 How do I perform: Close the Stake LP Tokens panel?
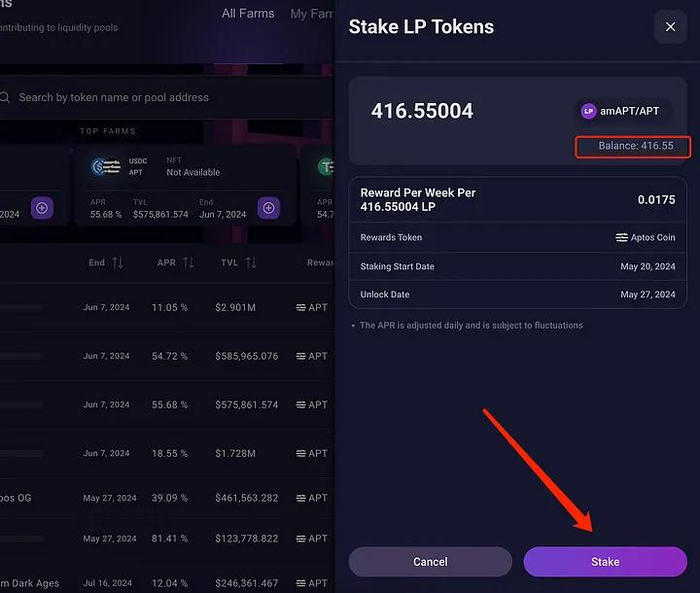point(670,27)
